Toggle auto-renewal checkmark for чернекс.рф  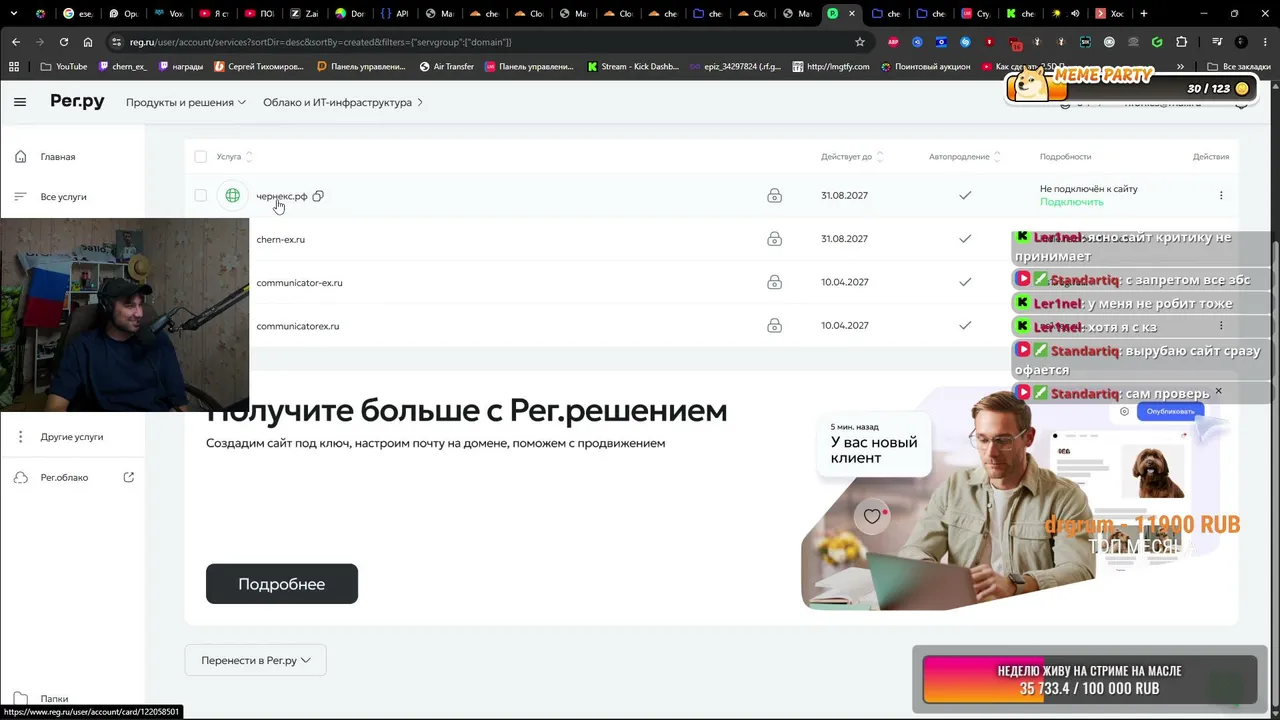click(965, 196)
